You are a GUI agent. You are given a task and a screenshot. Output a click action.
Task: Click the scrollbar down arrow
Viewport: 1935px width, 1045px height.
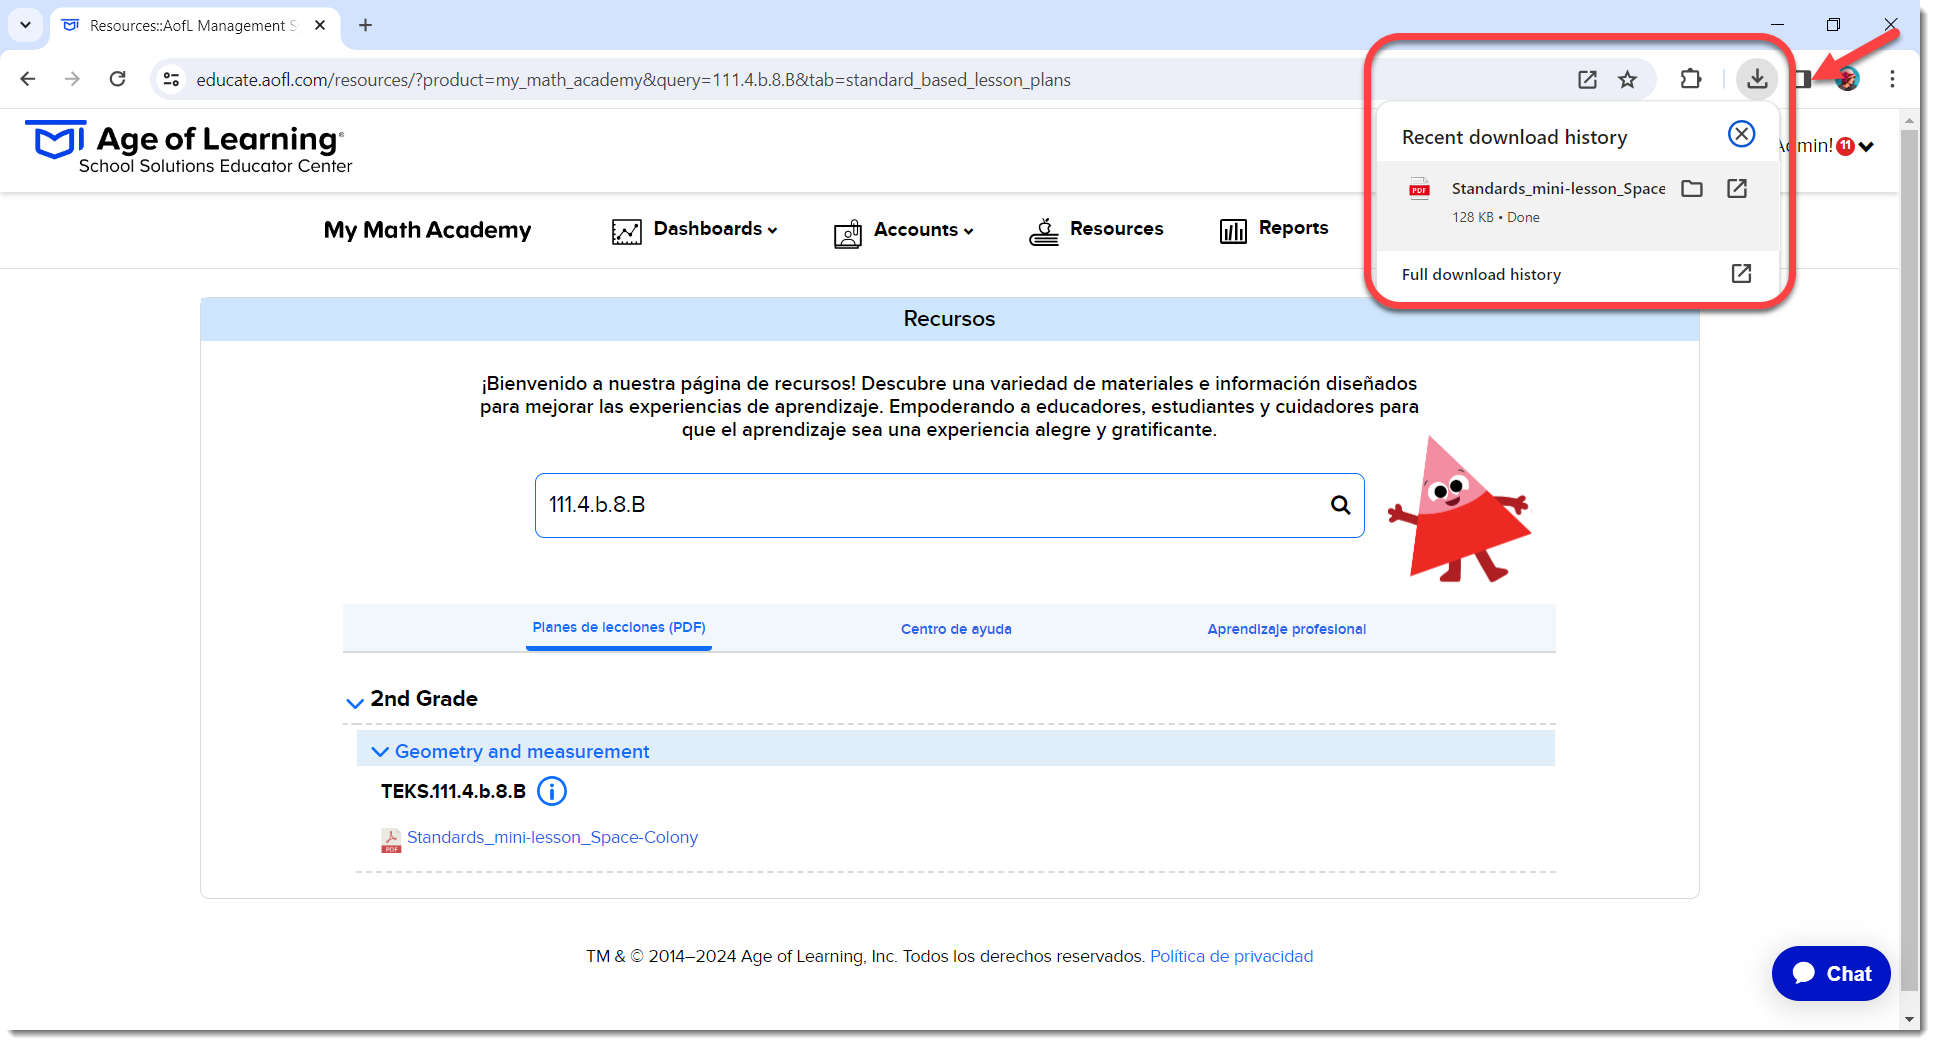(x=1909, y=1020)
